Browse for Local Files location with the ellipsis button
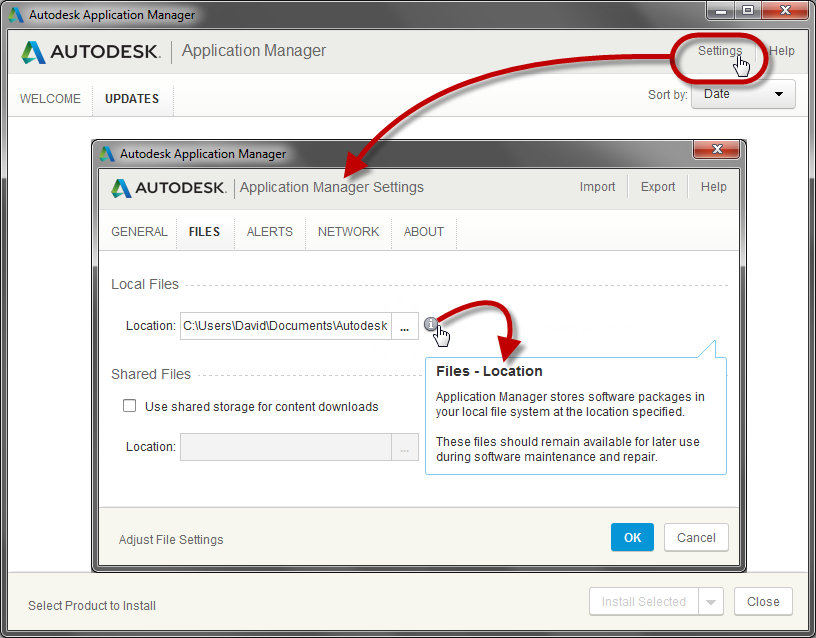 (x=404, y=326)
